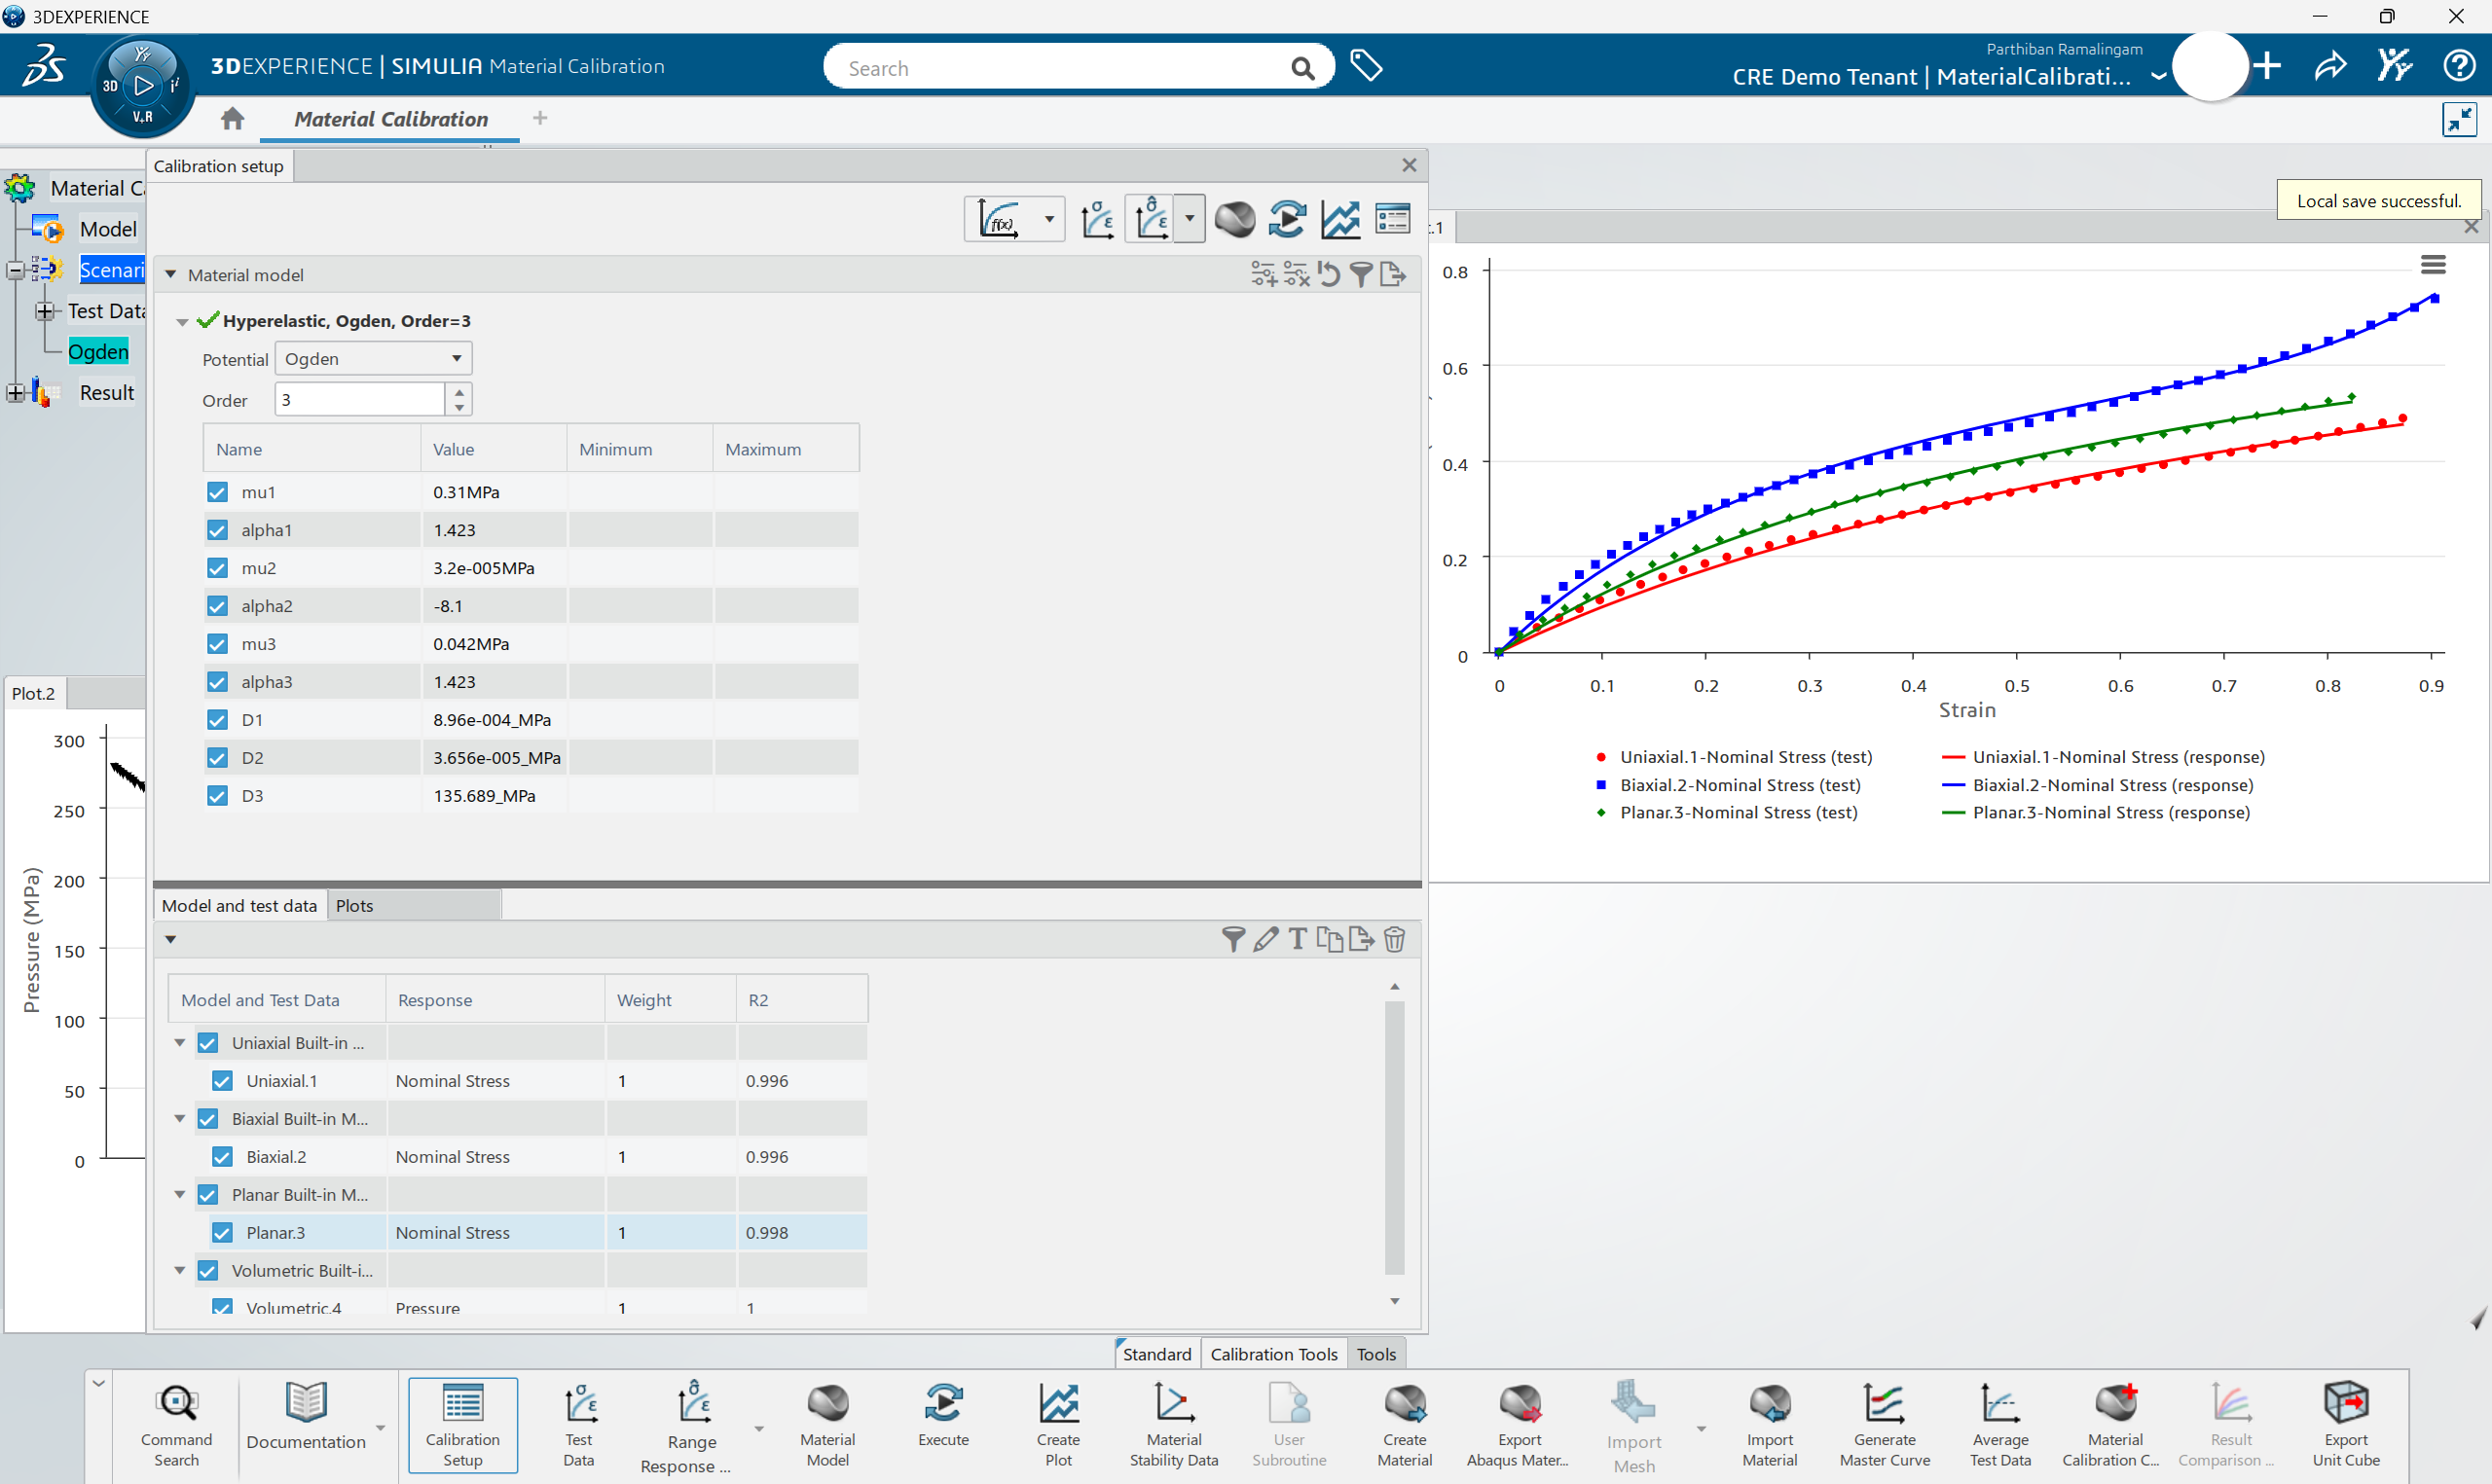Click the share arrow icon in top bar

coord(2330,66)
